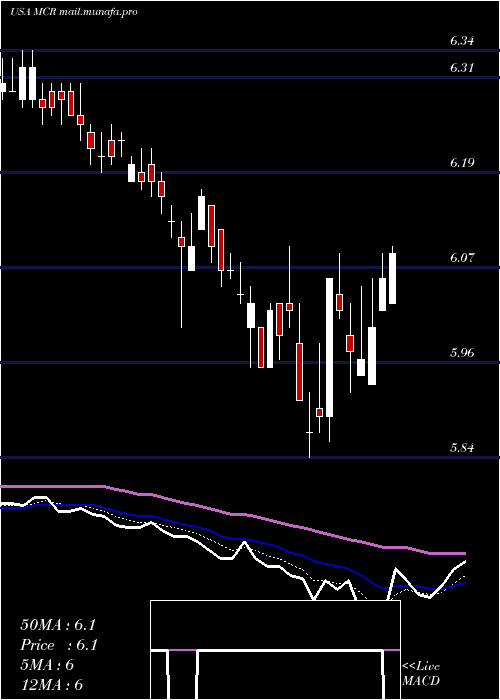Viewport: 500px width, 700px height.
Task: Click the 5.84 price level label
Action: pyautogui.click(x=462, y=448)
